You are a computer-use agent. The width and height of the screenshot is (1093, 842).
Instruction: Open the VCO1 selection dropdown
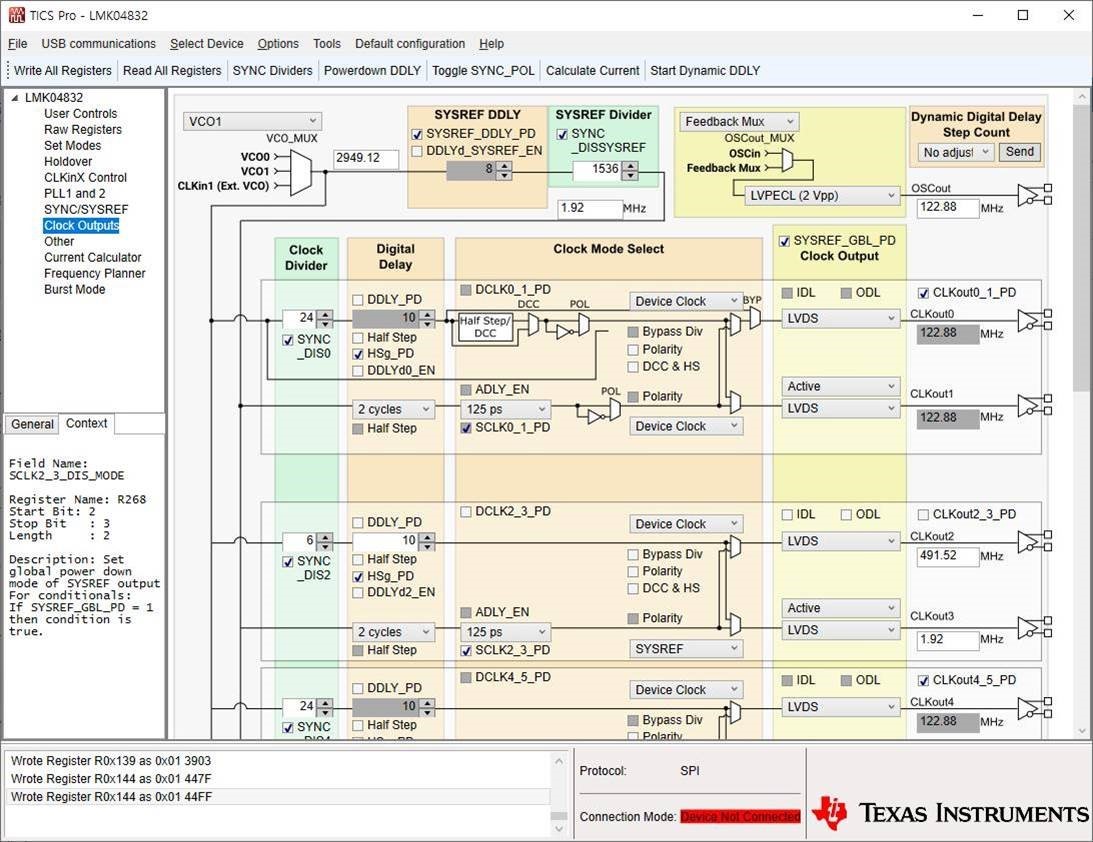tap(252, 121)
